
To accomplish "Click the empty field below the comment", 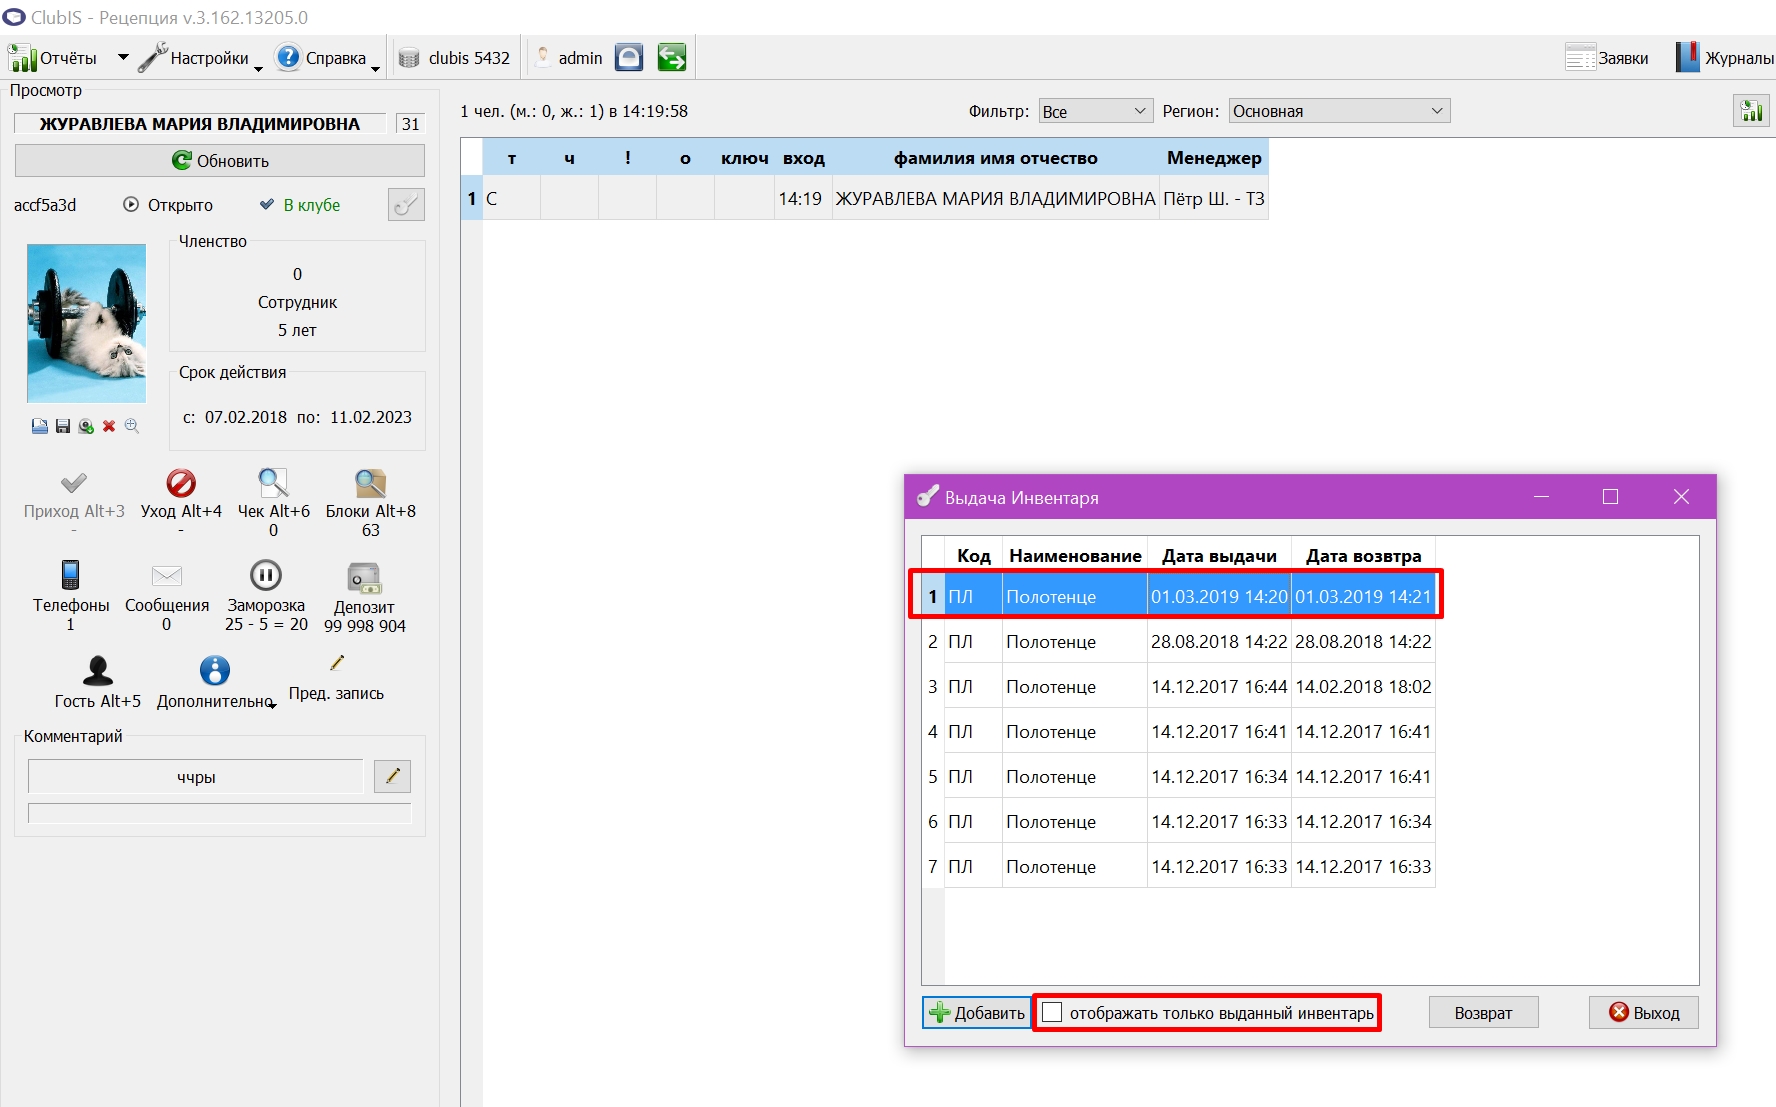I will click(x=220, y=813).
